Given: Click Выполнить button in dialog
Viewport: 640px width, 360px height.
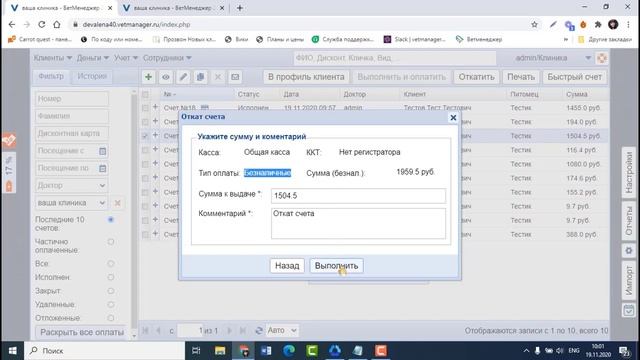Looking at the screenshot, I should click(x=336, y=266).
